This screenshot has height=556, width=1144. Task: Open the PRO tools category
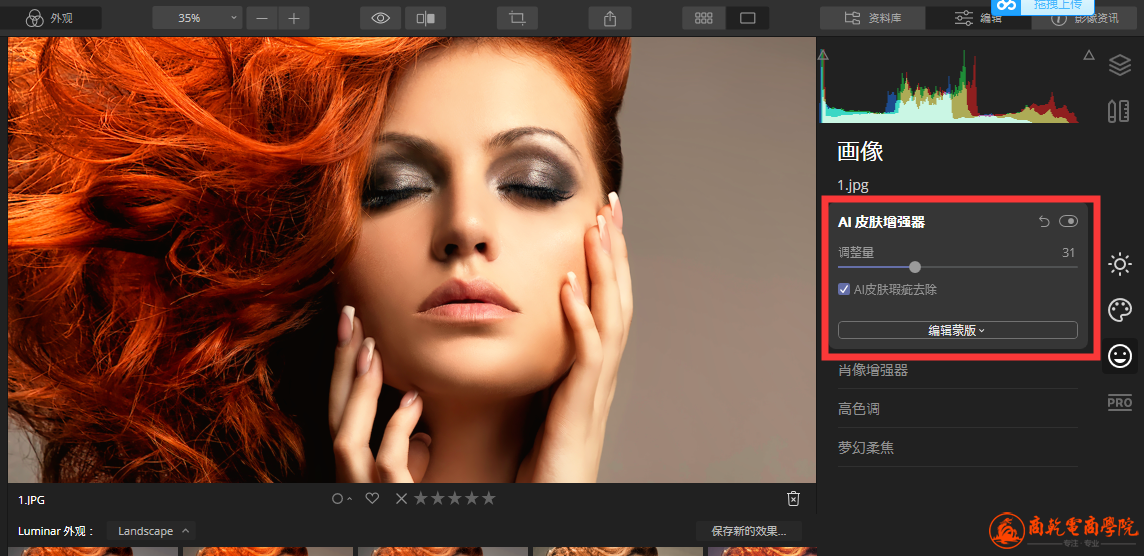[1119, 402]
